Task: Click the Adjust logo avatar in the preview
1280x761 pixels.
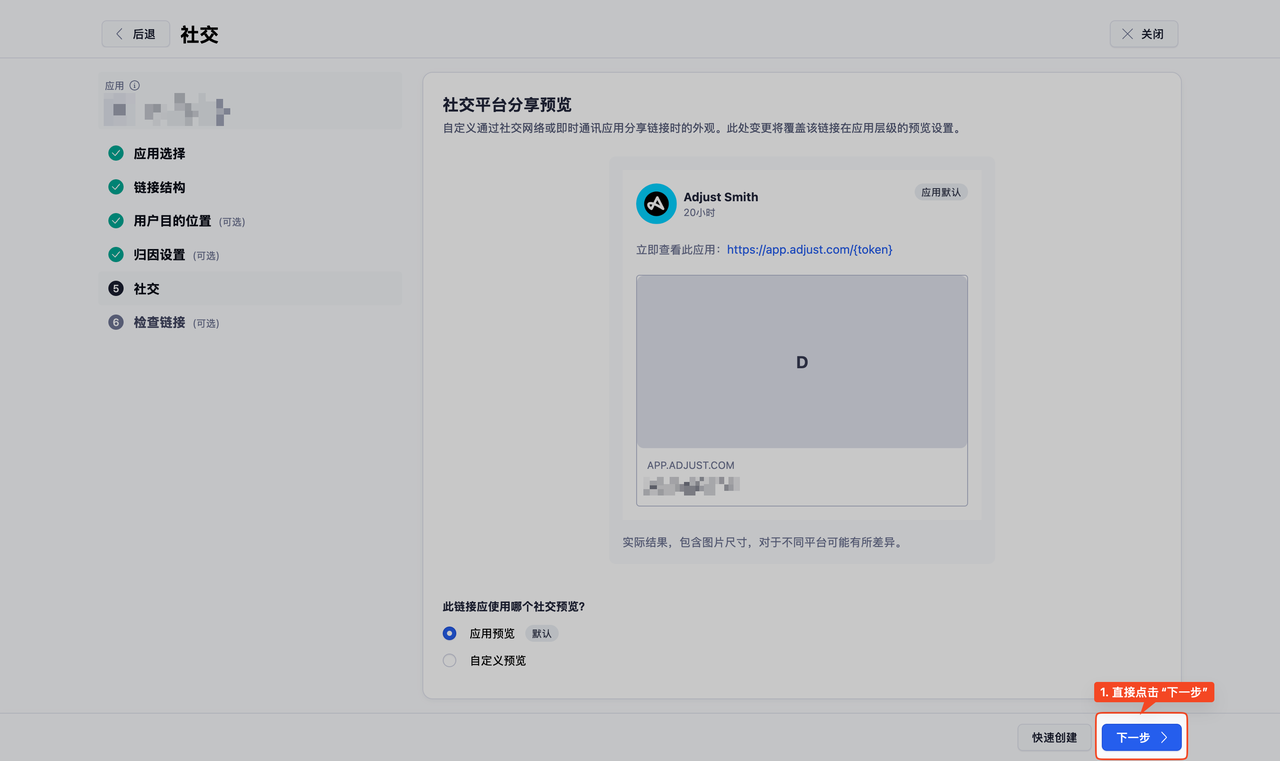Action: tap(655, 204)
